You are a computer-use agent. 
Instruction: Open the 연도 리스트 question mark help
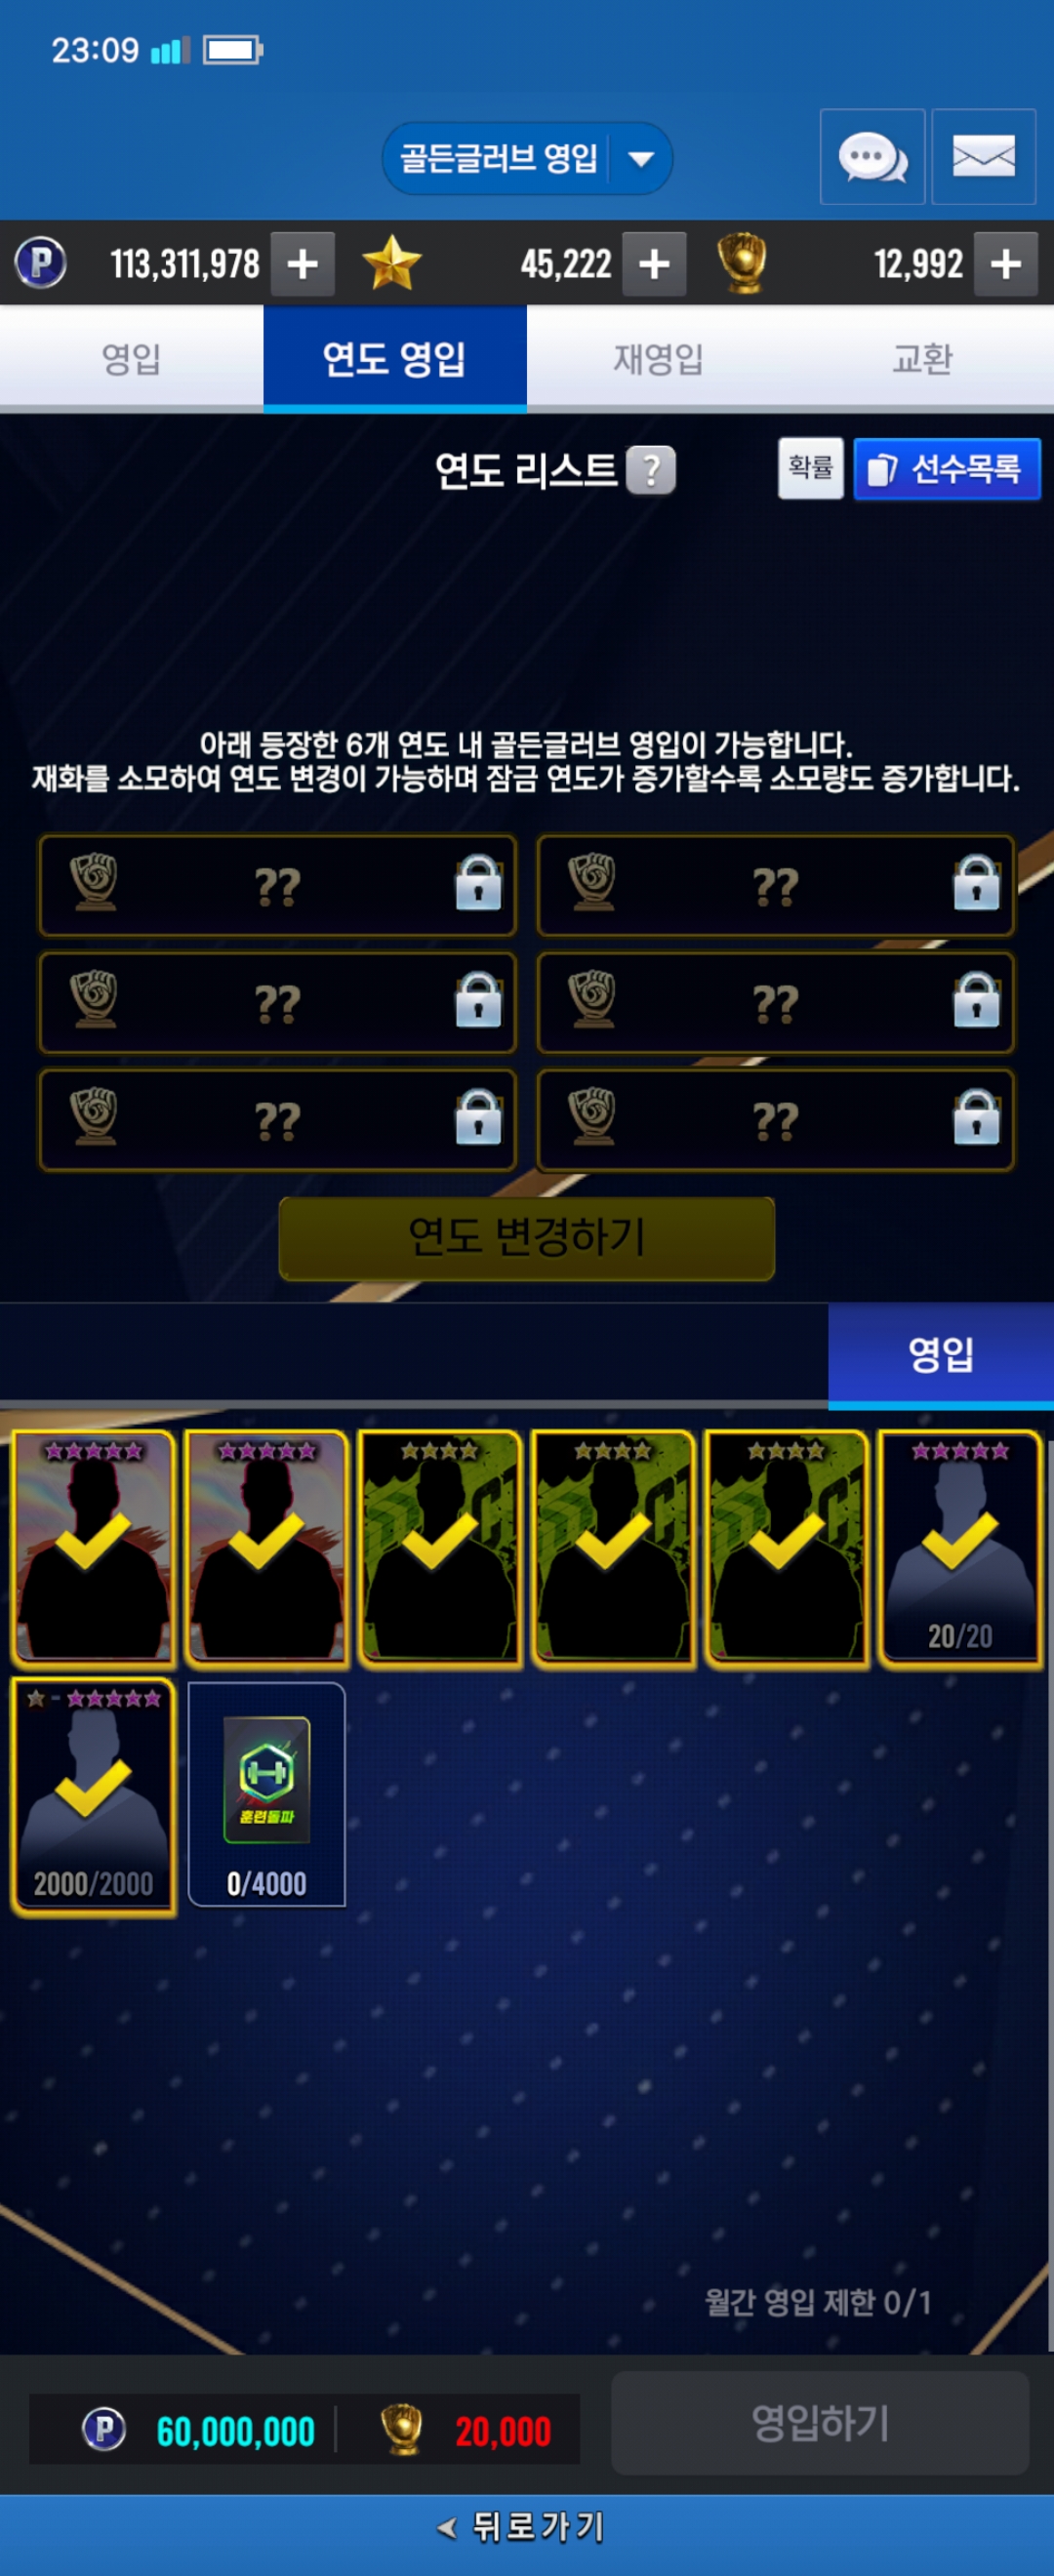(651, 470)
